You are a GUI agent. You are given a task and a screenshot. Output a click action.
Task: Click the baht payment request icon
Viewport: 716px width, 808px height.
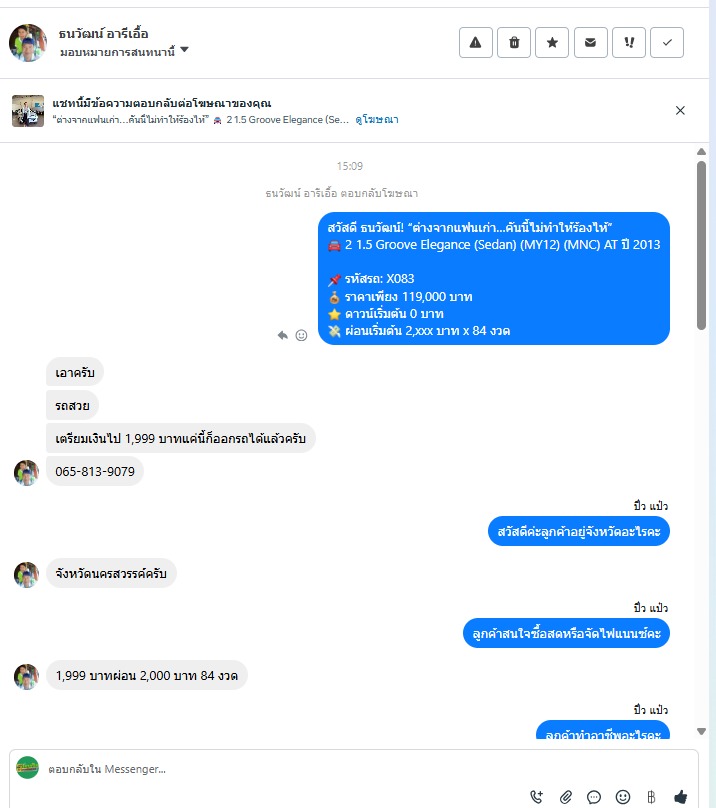click(652, 797)
